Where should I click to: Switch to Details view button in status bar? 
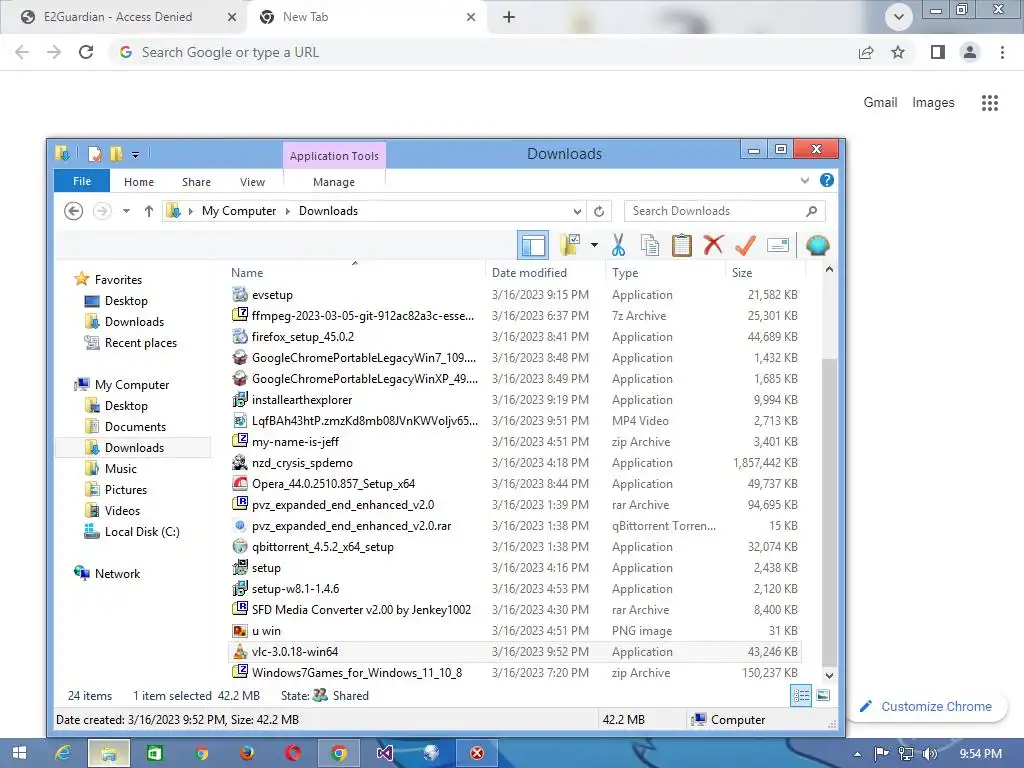point(801,696)
